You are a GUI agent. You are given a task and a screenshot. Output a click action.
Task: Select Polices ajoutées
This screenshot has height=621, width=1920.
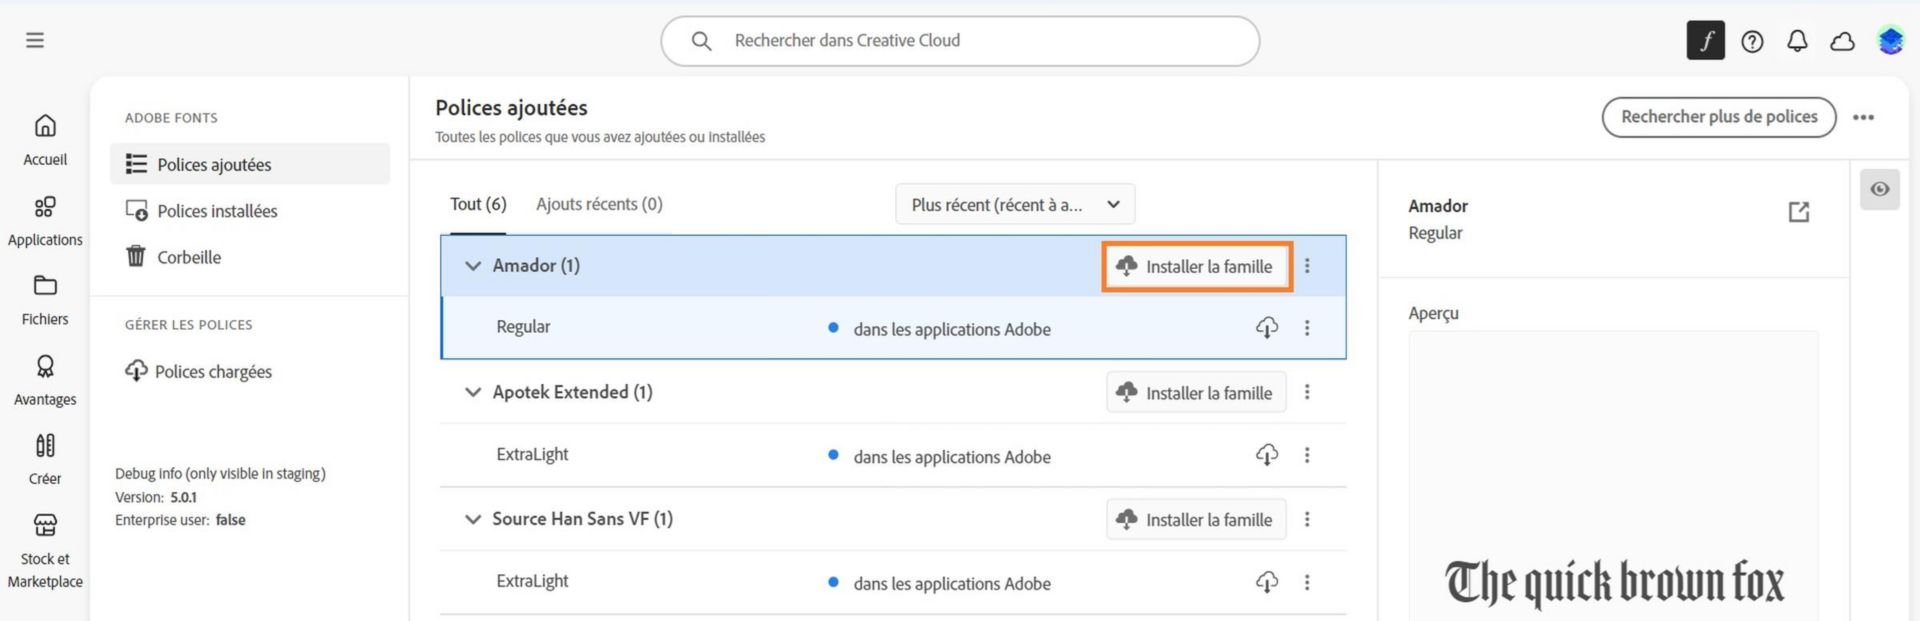point(250,164)
